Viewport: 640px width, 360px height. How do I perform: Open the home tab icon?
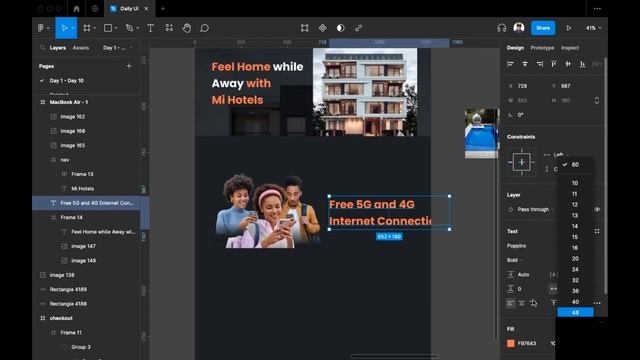(76, 8)
